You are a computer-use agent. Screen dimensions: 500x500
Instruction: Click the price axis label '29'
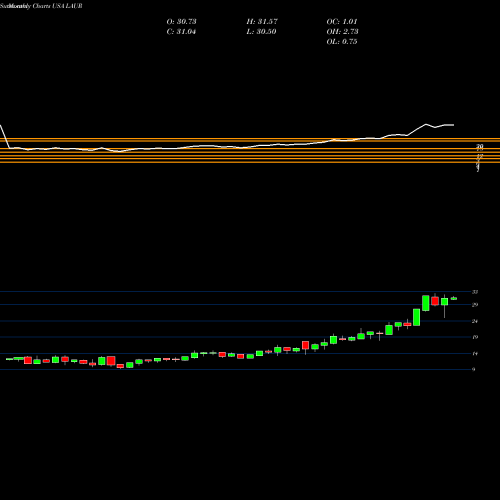(x=475, y=304)
